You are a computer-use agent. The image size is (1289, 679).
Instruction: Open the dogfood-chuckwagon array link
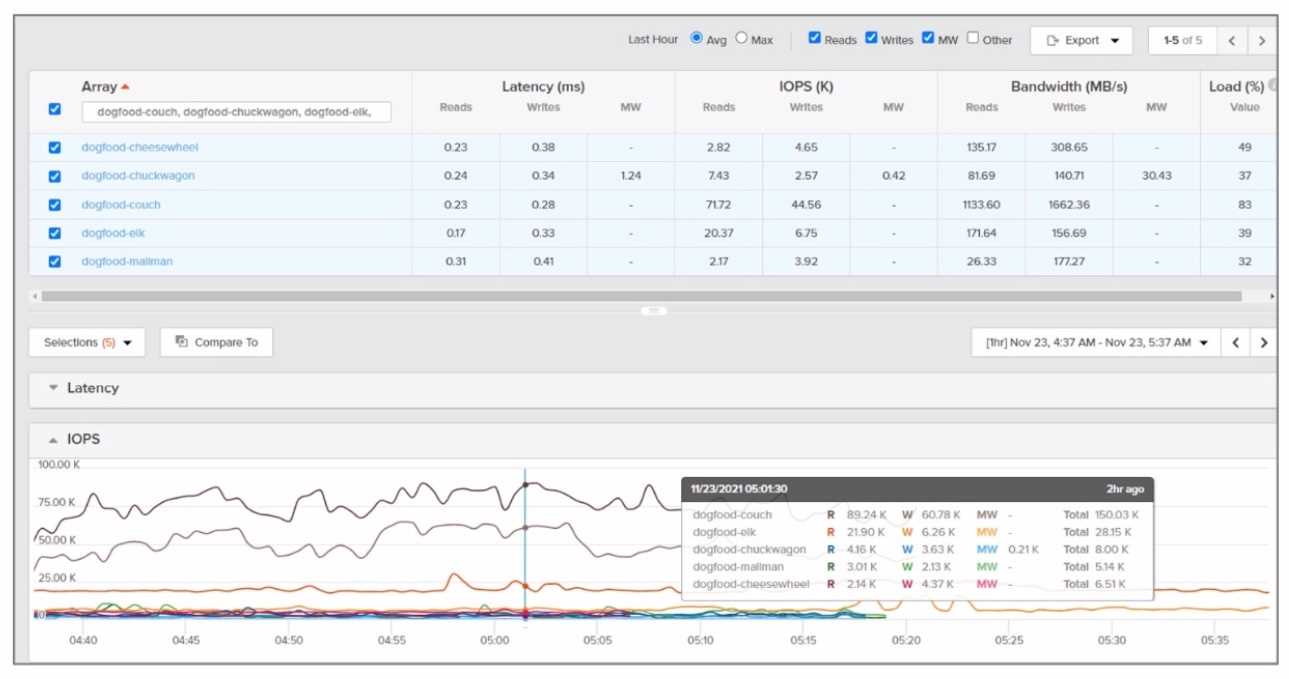click(x=138, y=176)
